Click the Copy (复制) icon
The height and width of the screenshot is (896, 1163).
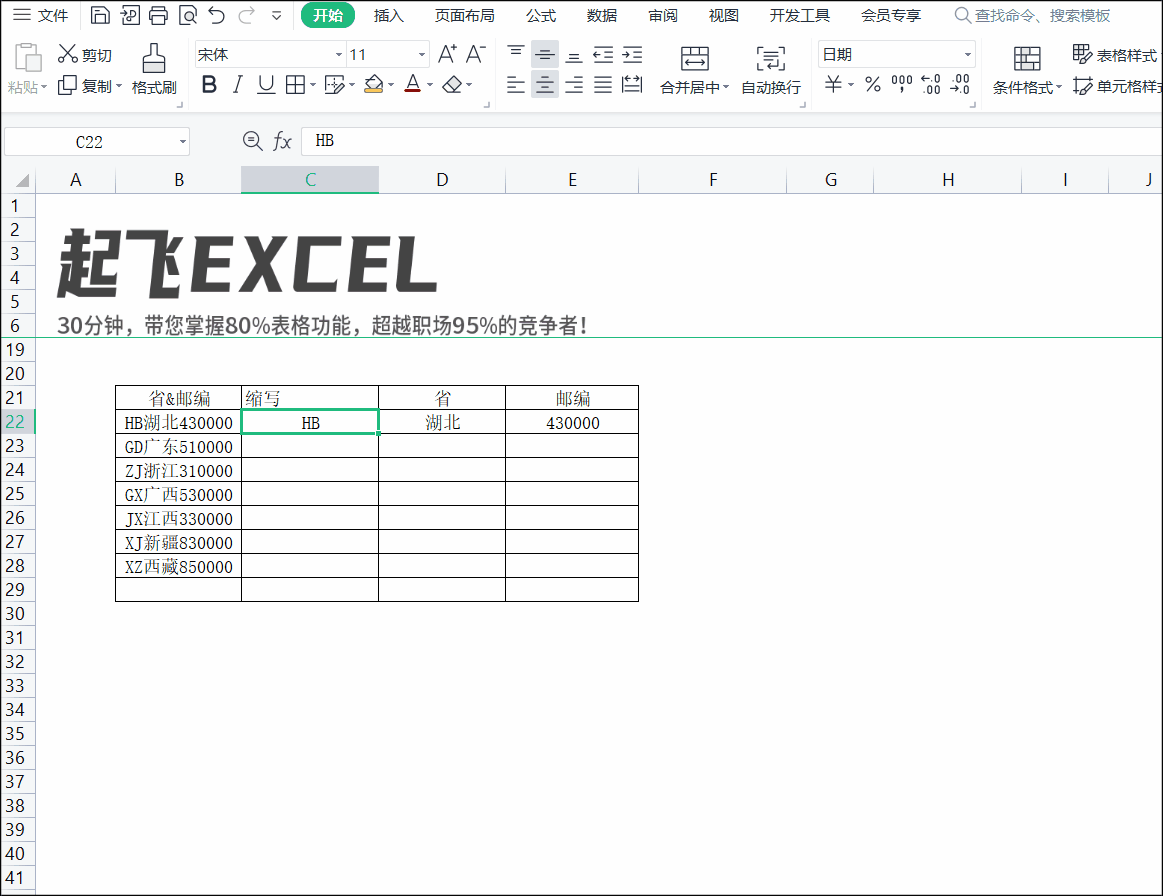click(67, 86)
